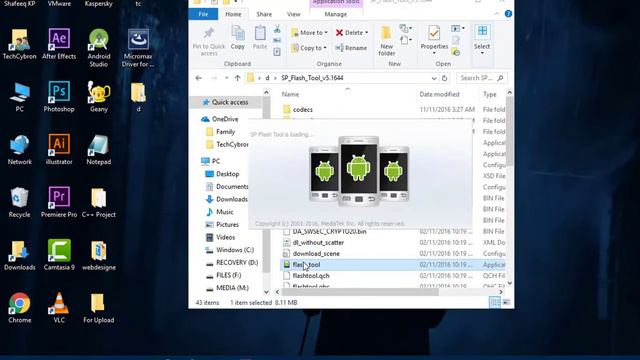The width and height of the screenshot is (640, 360).
Task: Select the dll_without_scatter file
Action: tap(393, 242)
